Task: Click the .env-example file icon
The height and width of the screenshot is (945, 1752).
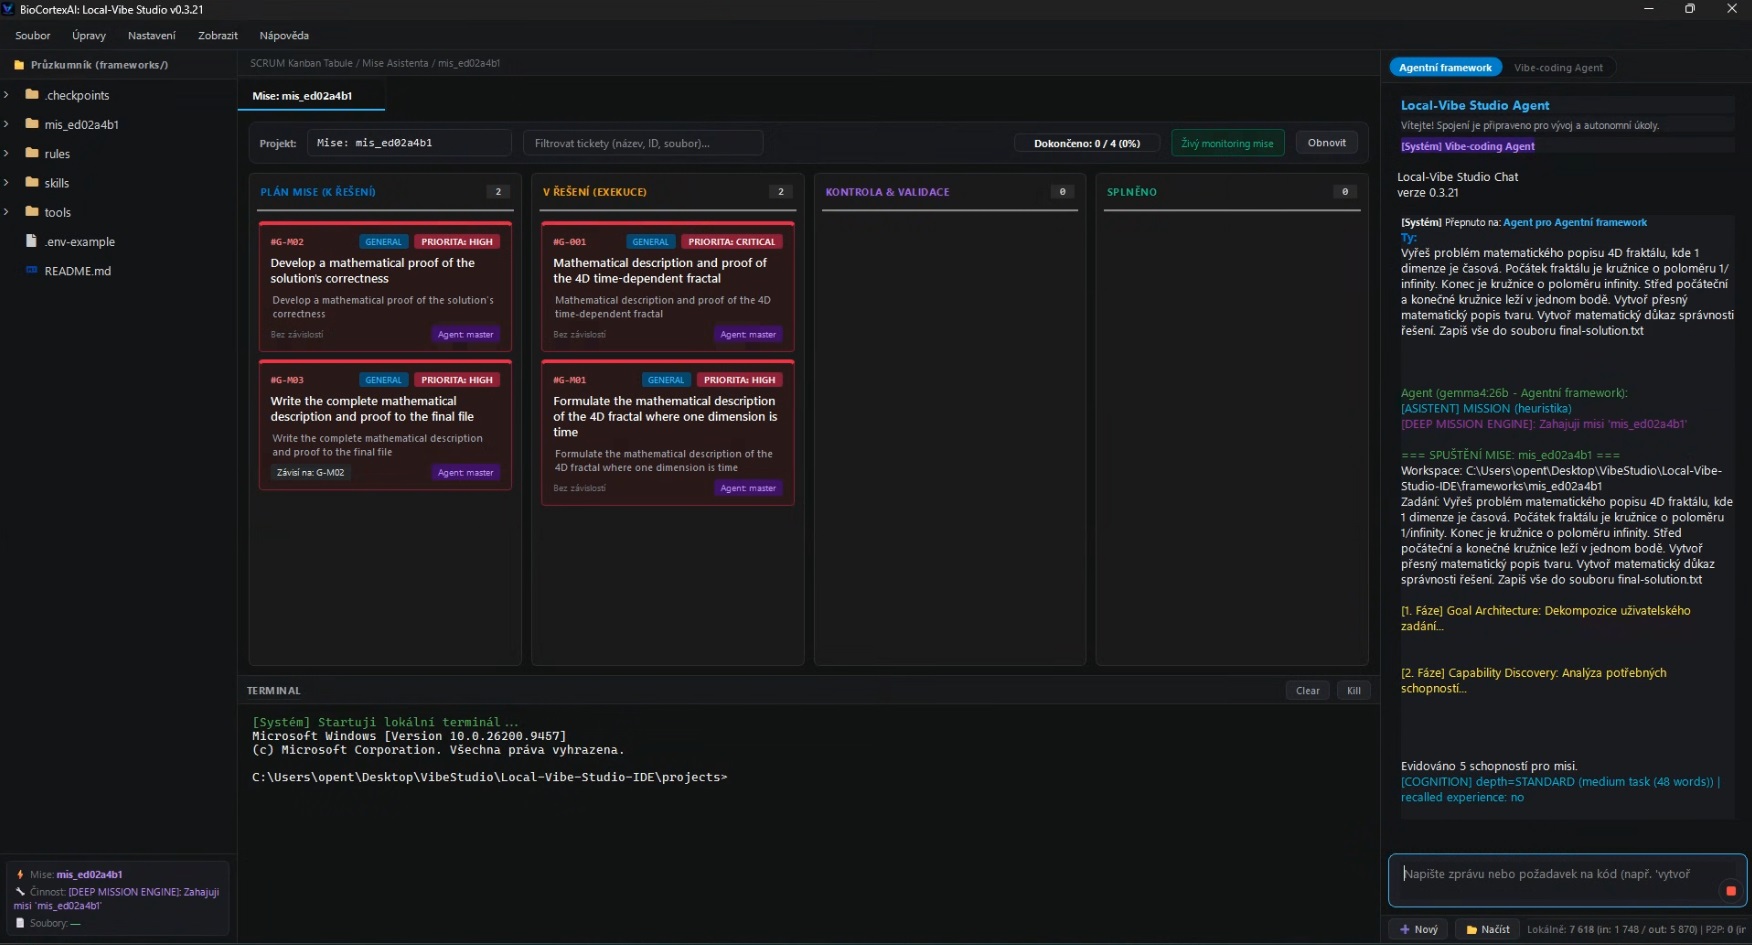Action: [32, 241]
